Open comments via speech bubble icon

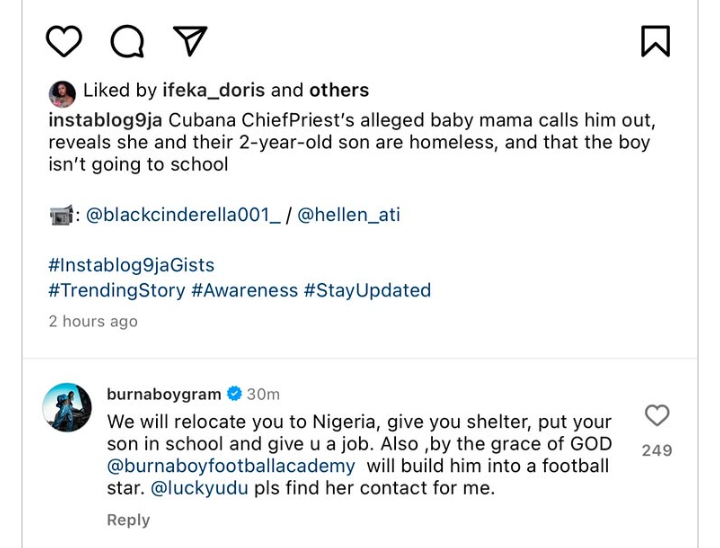[x=127, y=41]
